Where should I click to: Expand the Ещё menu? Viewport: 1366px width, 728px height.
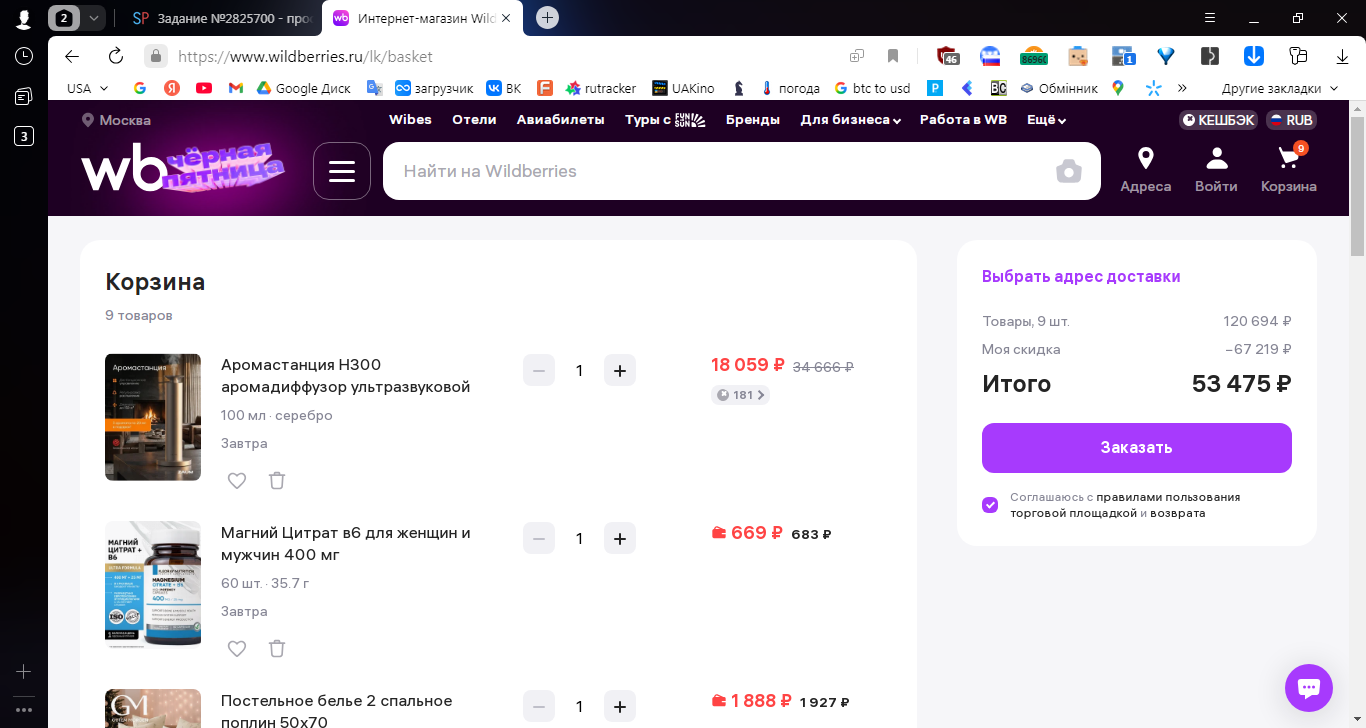point(1046,120)
